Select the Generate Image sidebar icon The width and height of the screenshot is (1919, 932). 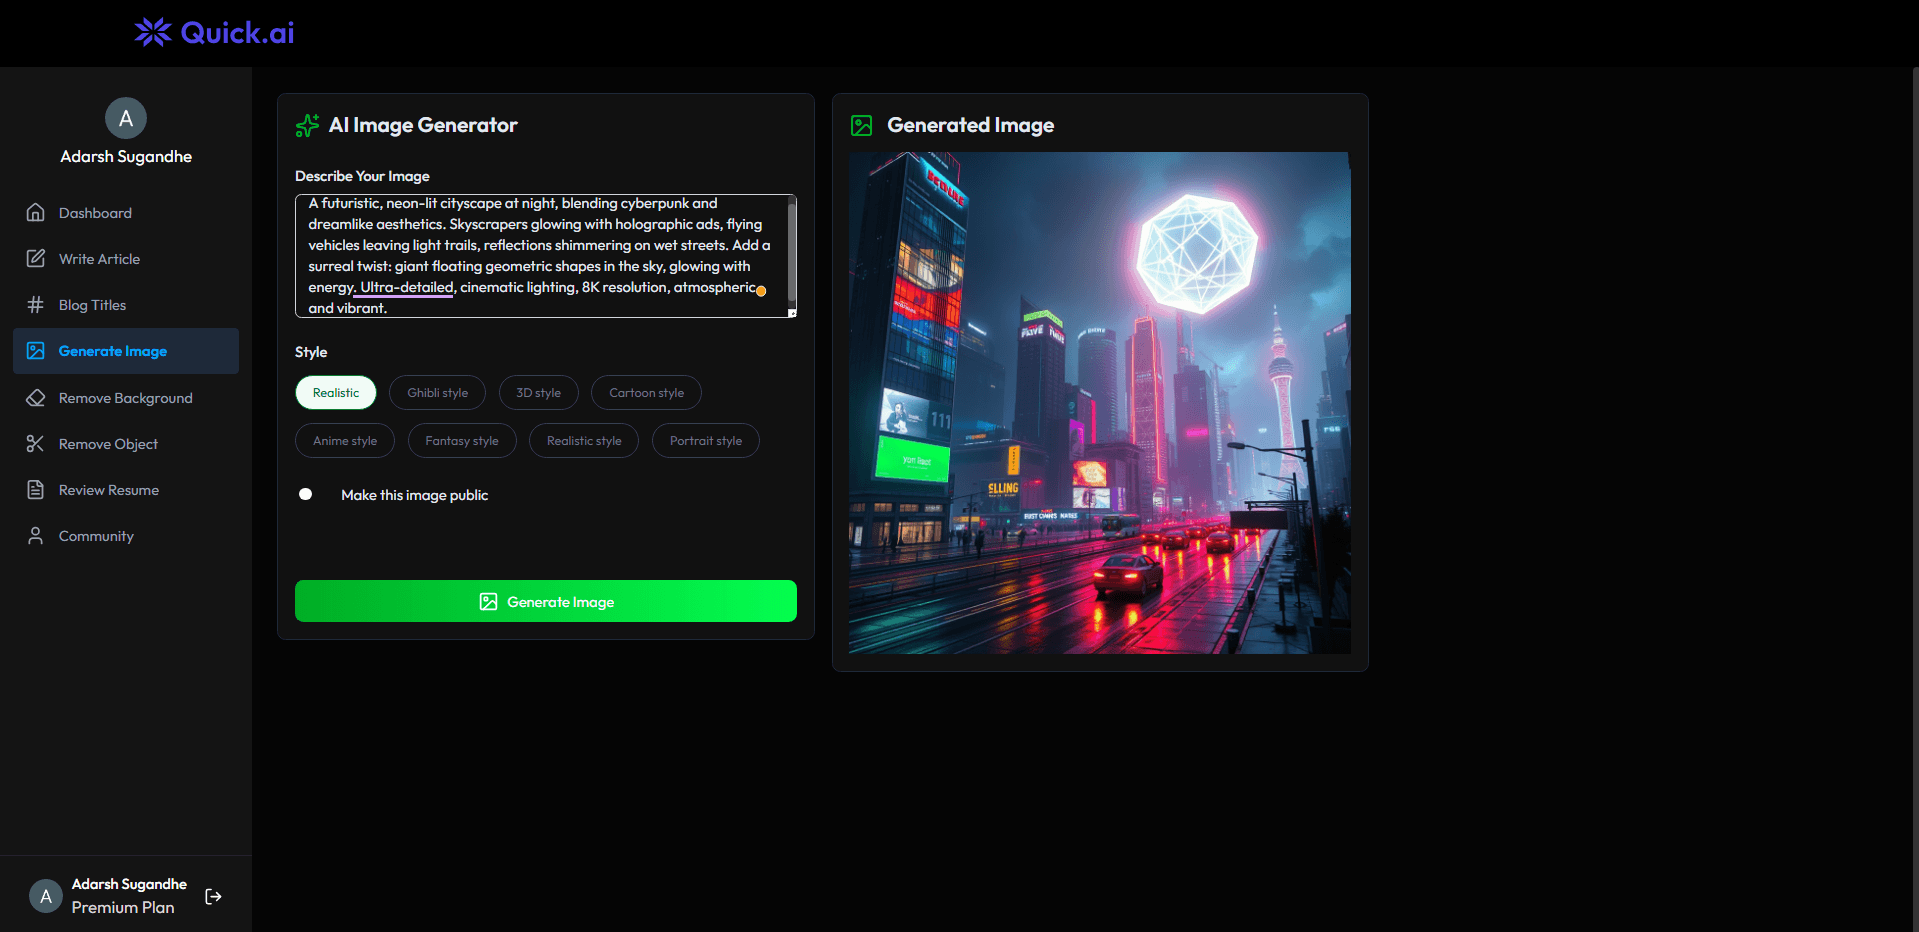click(x=35, y=350)
